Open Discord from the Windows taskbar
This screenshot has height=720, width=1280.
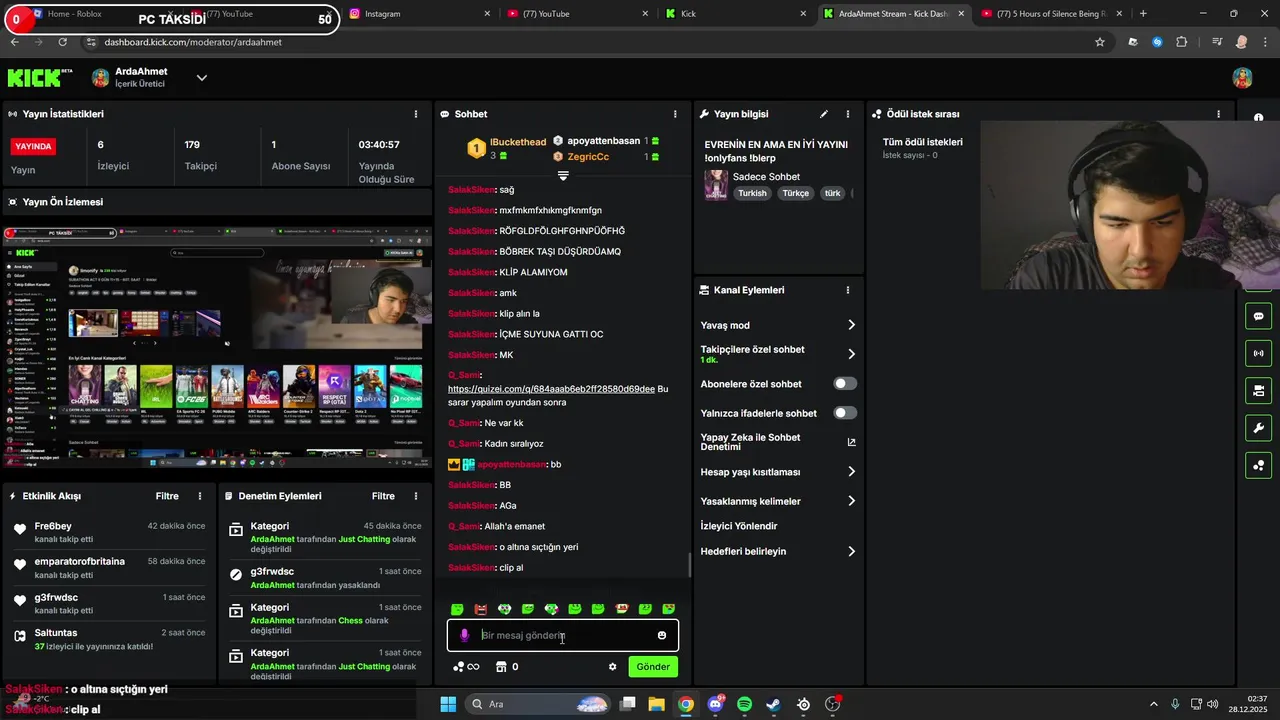tap(715, 704)
